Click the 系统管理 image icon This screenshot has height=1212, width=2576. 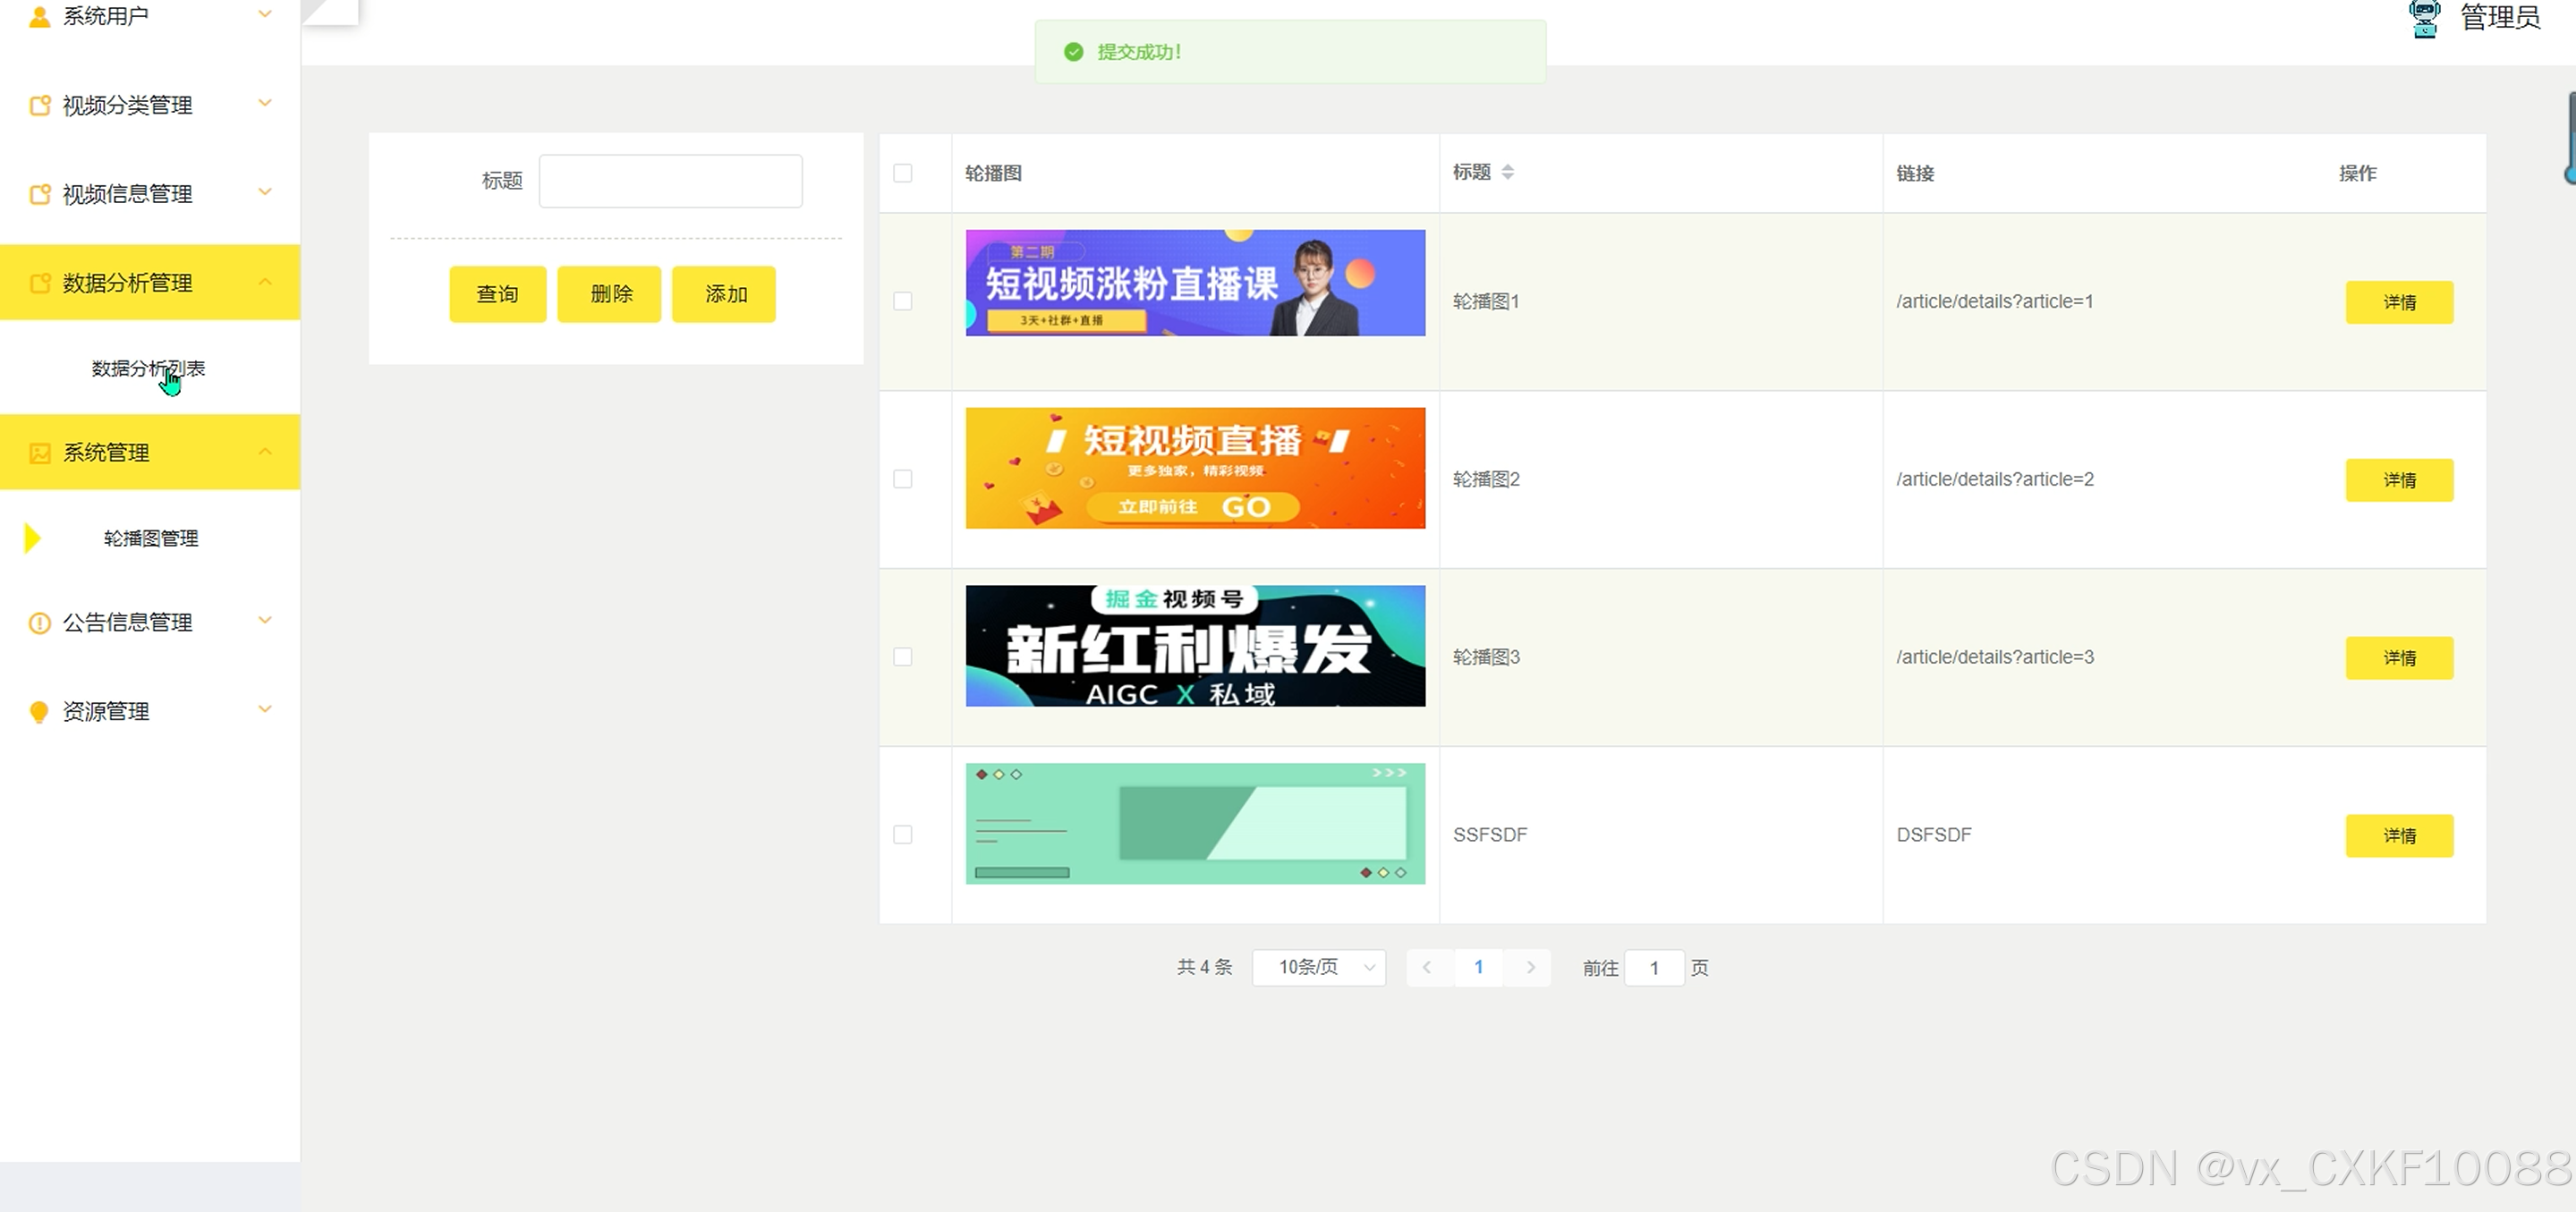pyautogui.click(x=39, y=453)
